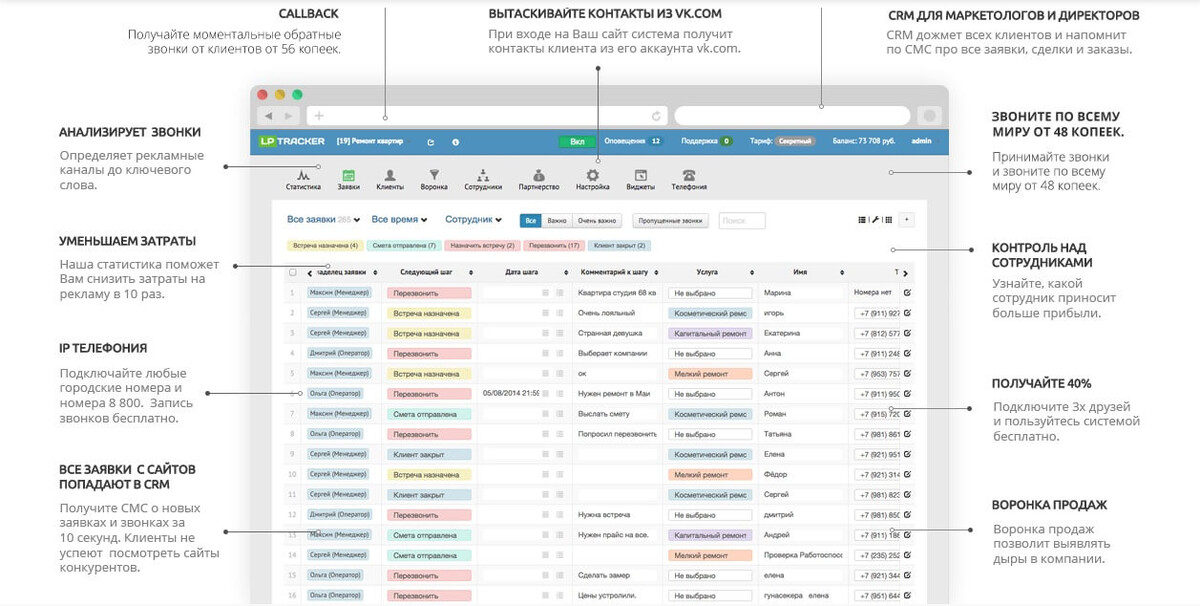This screenshot has height=606, width=1200.
Task: Expand the Все заявки dropdown
Action: 324,219
